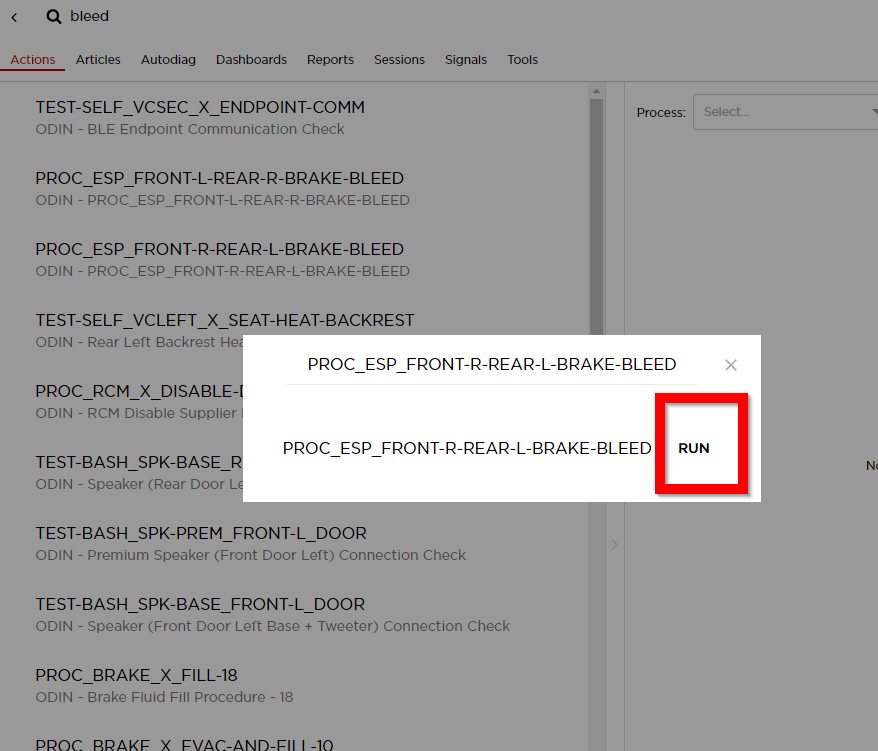Collapse panel using the divider chevron

[x=615, y=544]
